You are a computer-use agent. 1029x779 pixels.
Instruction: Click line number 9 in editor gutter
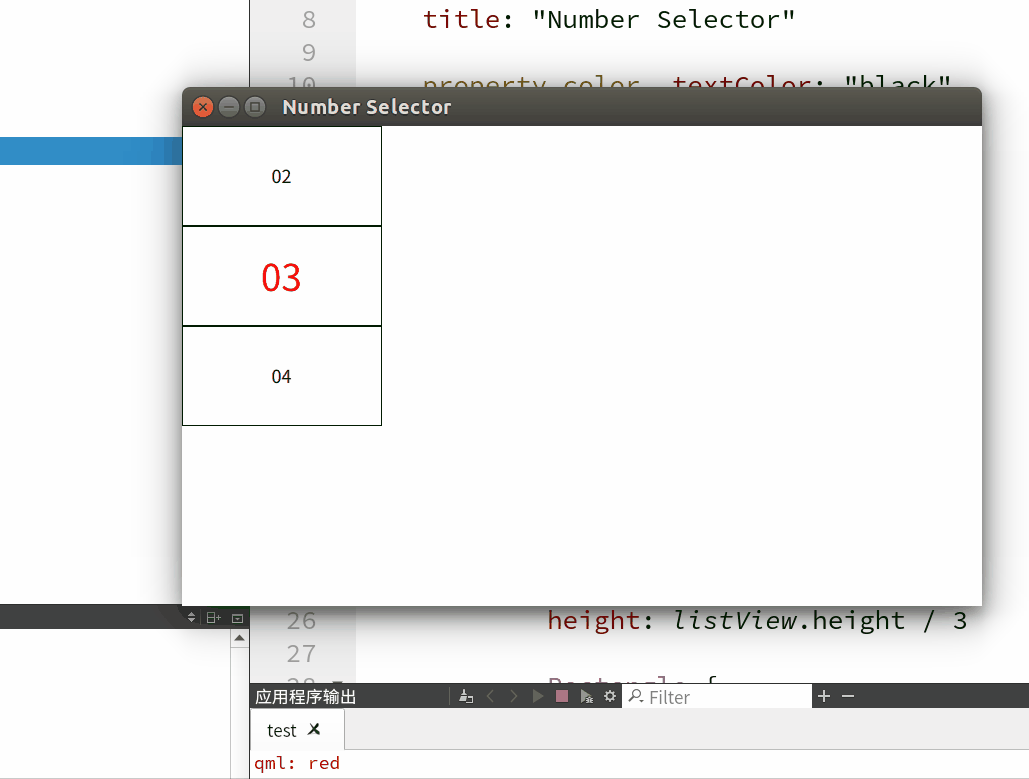[x=309, y=53]
